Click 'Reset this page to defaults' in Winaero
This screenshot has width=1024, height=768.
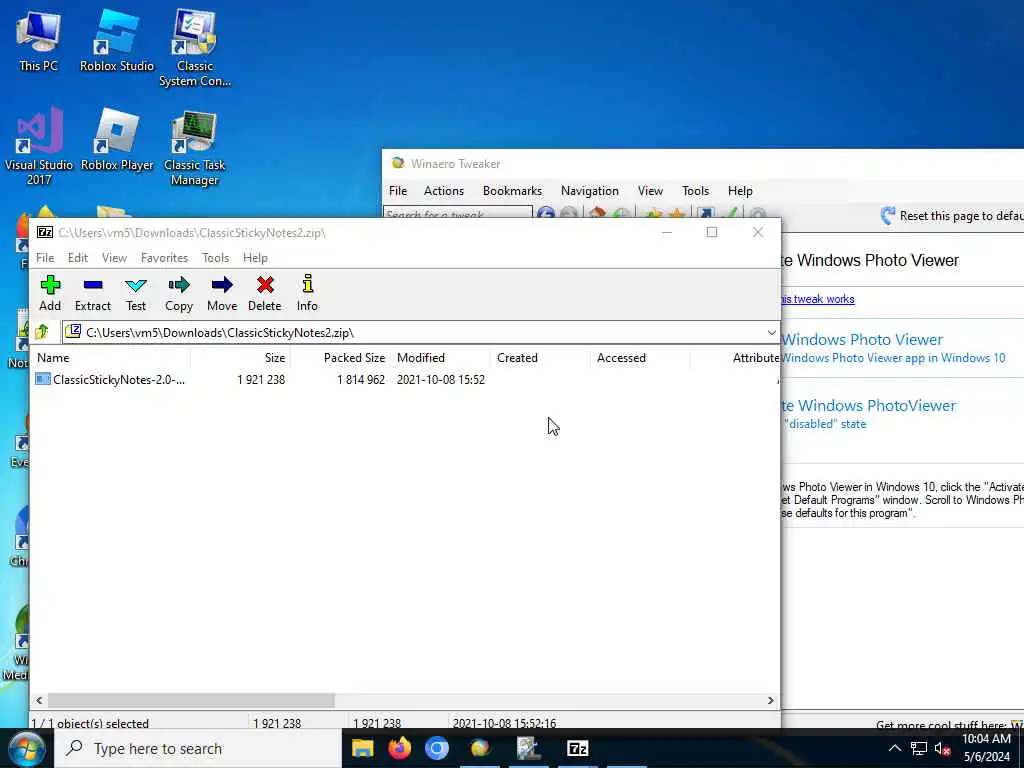(x=961, y=216)
